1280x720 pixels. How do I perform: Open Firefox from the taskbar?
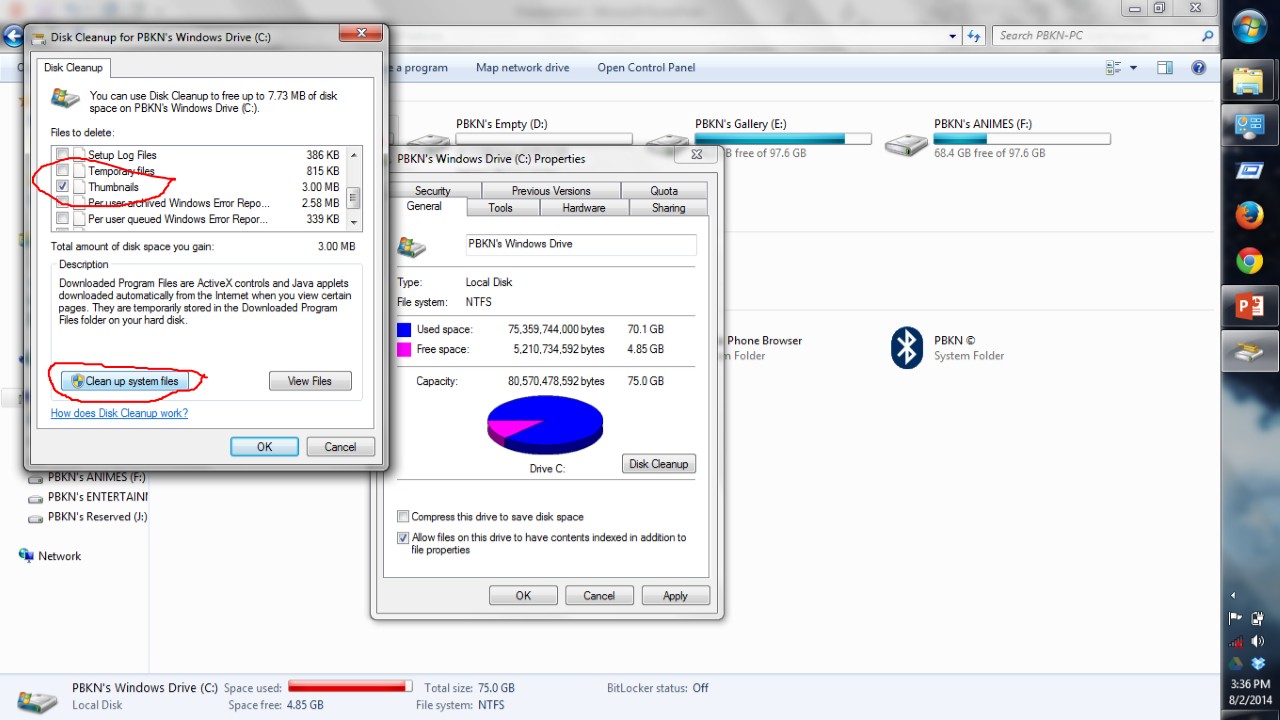coord(1249,216)
